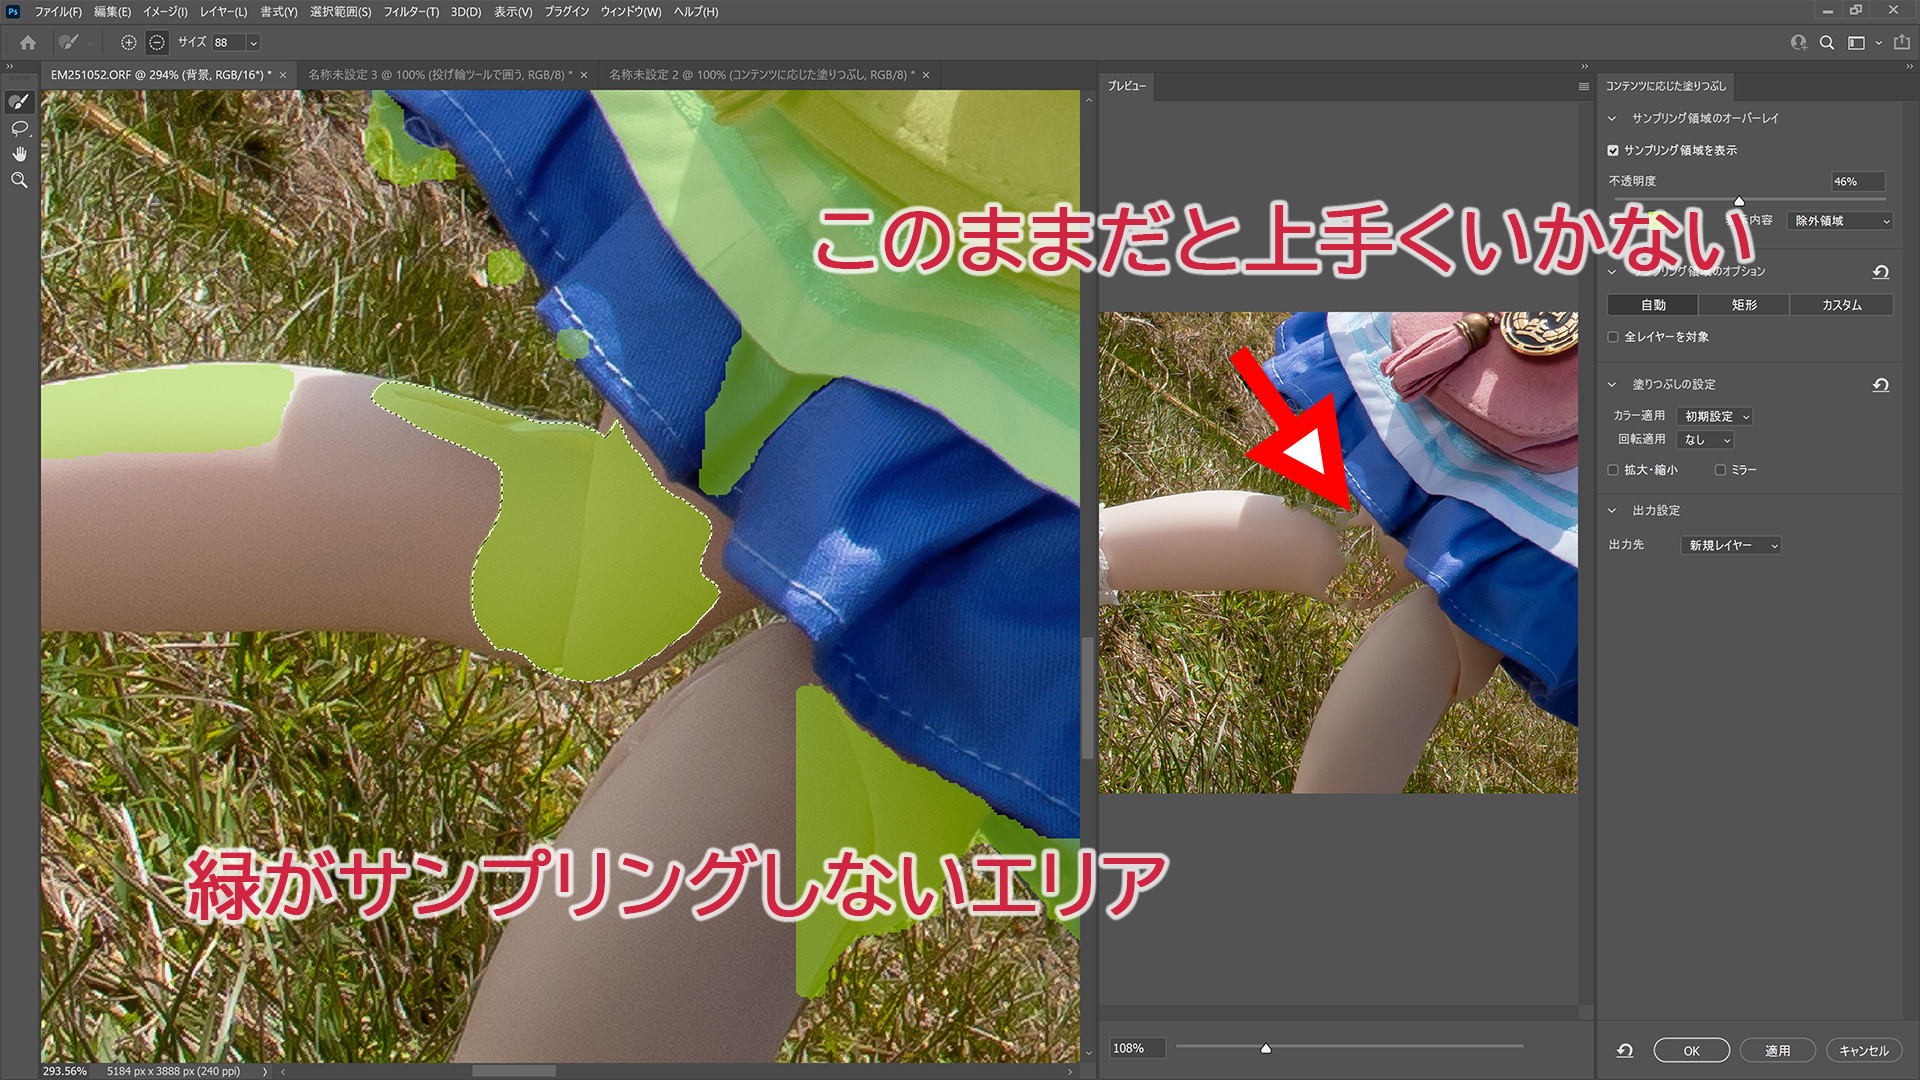Reset the fill settings (塗りつぶしの設定)
Screen dimensions: 1920x1080
tap(1881, 385)
